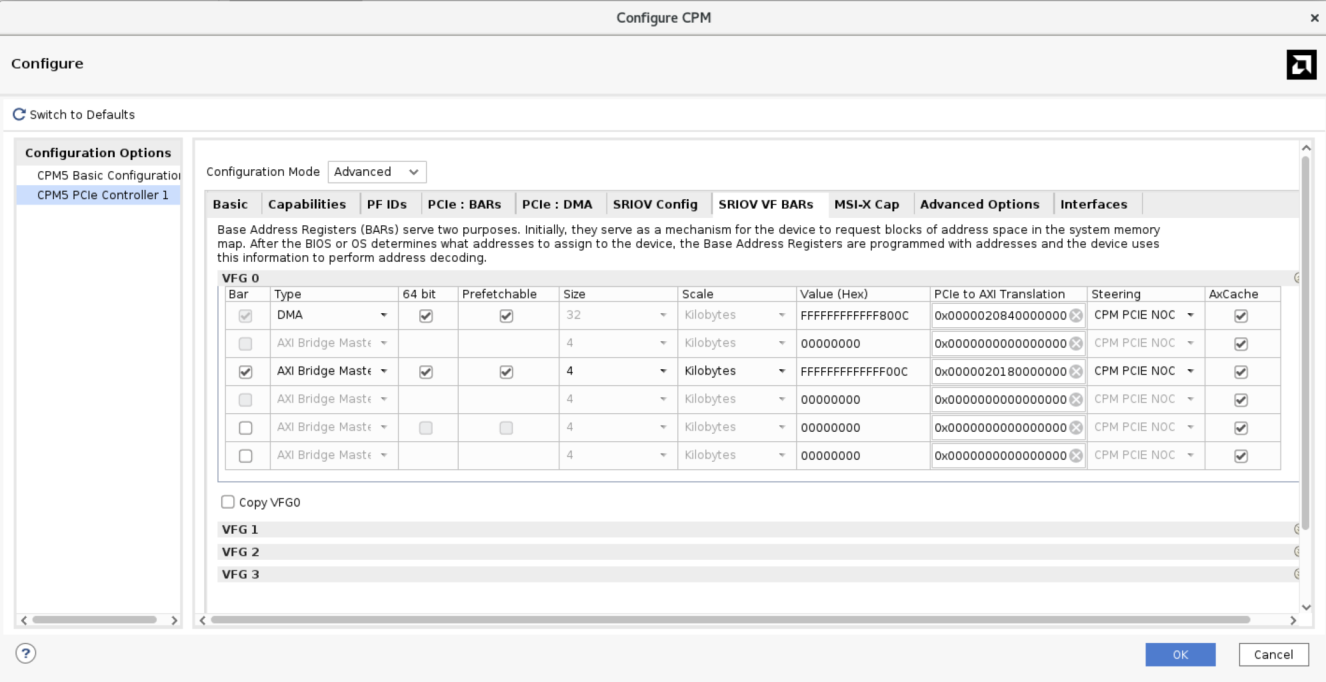Clear the DMA row PCIe to AXI translation
Viewport: 1326px width, 682px height.
pos(1076,316)
